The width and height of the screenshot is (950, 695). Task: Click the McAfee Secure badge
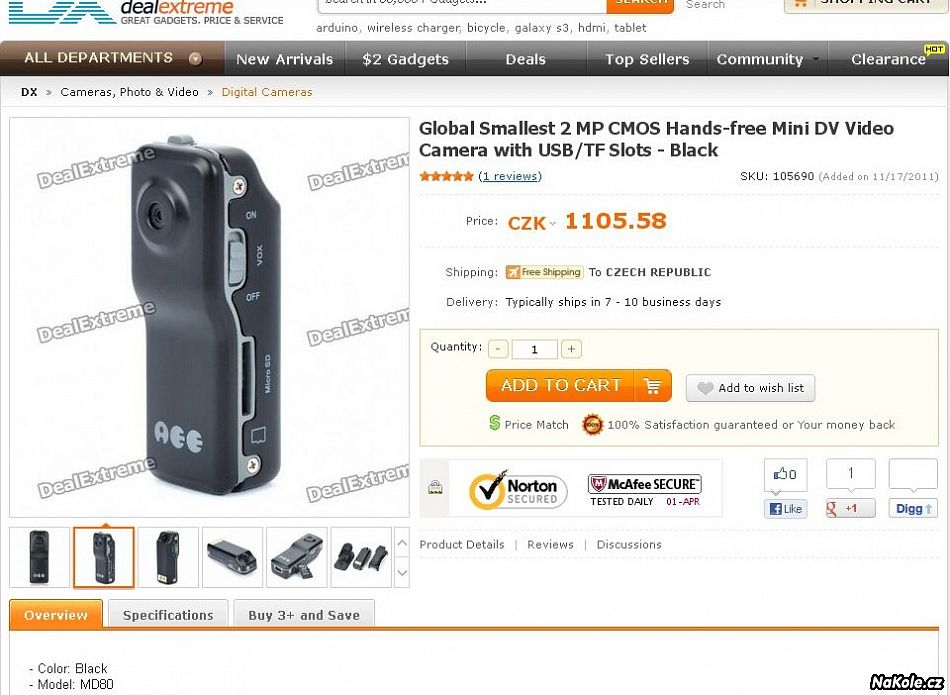[644, 490]
